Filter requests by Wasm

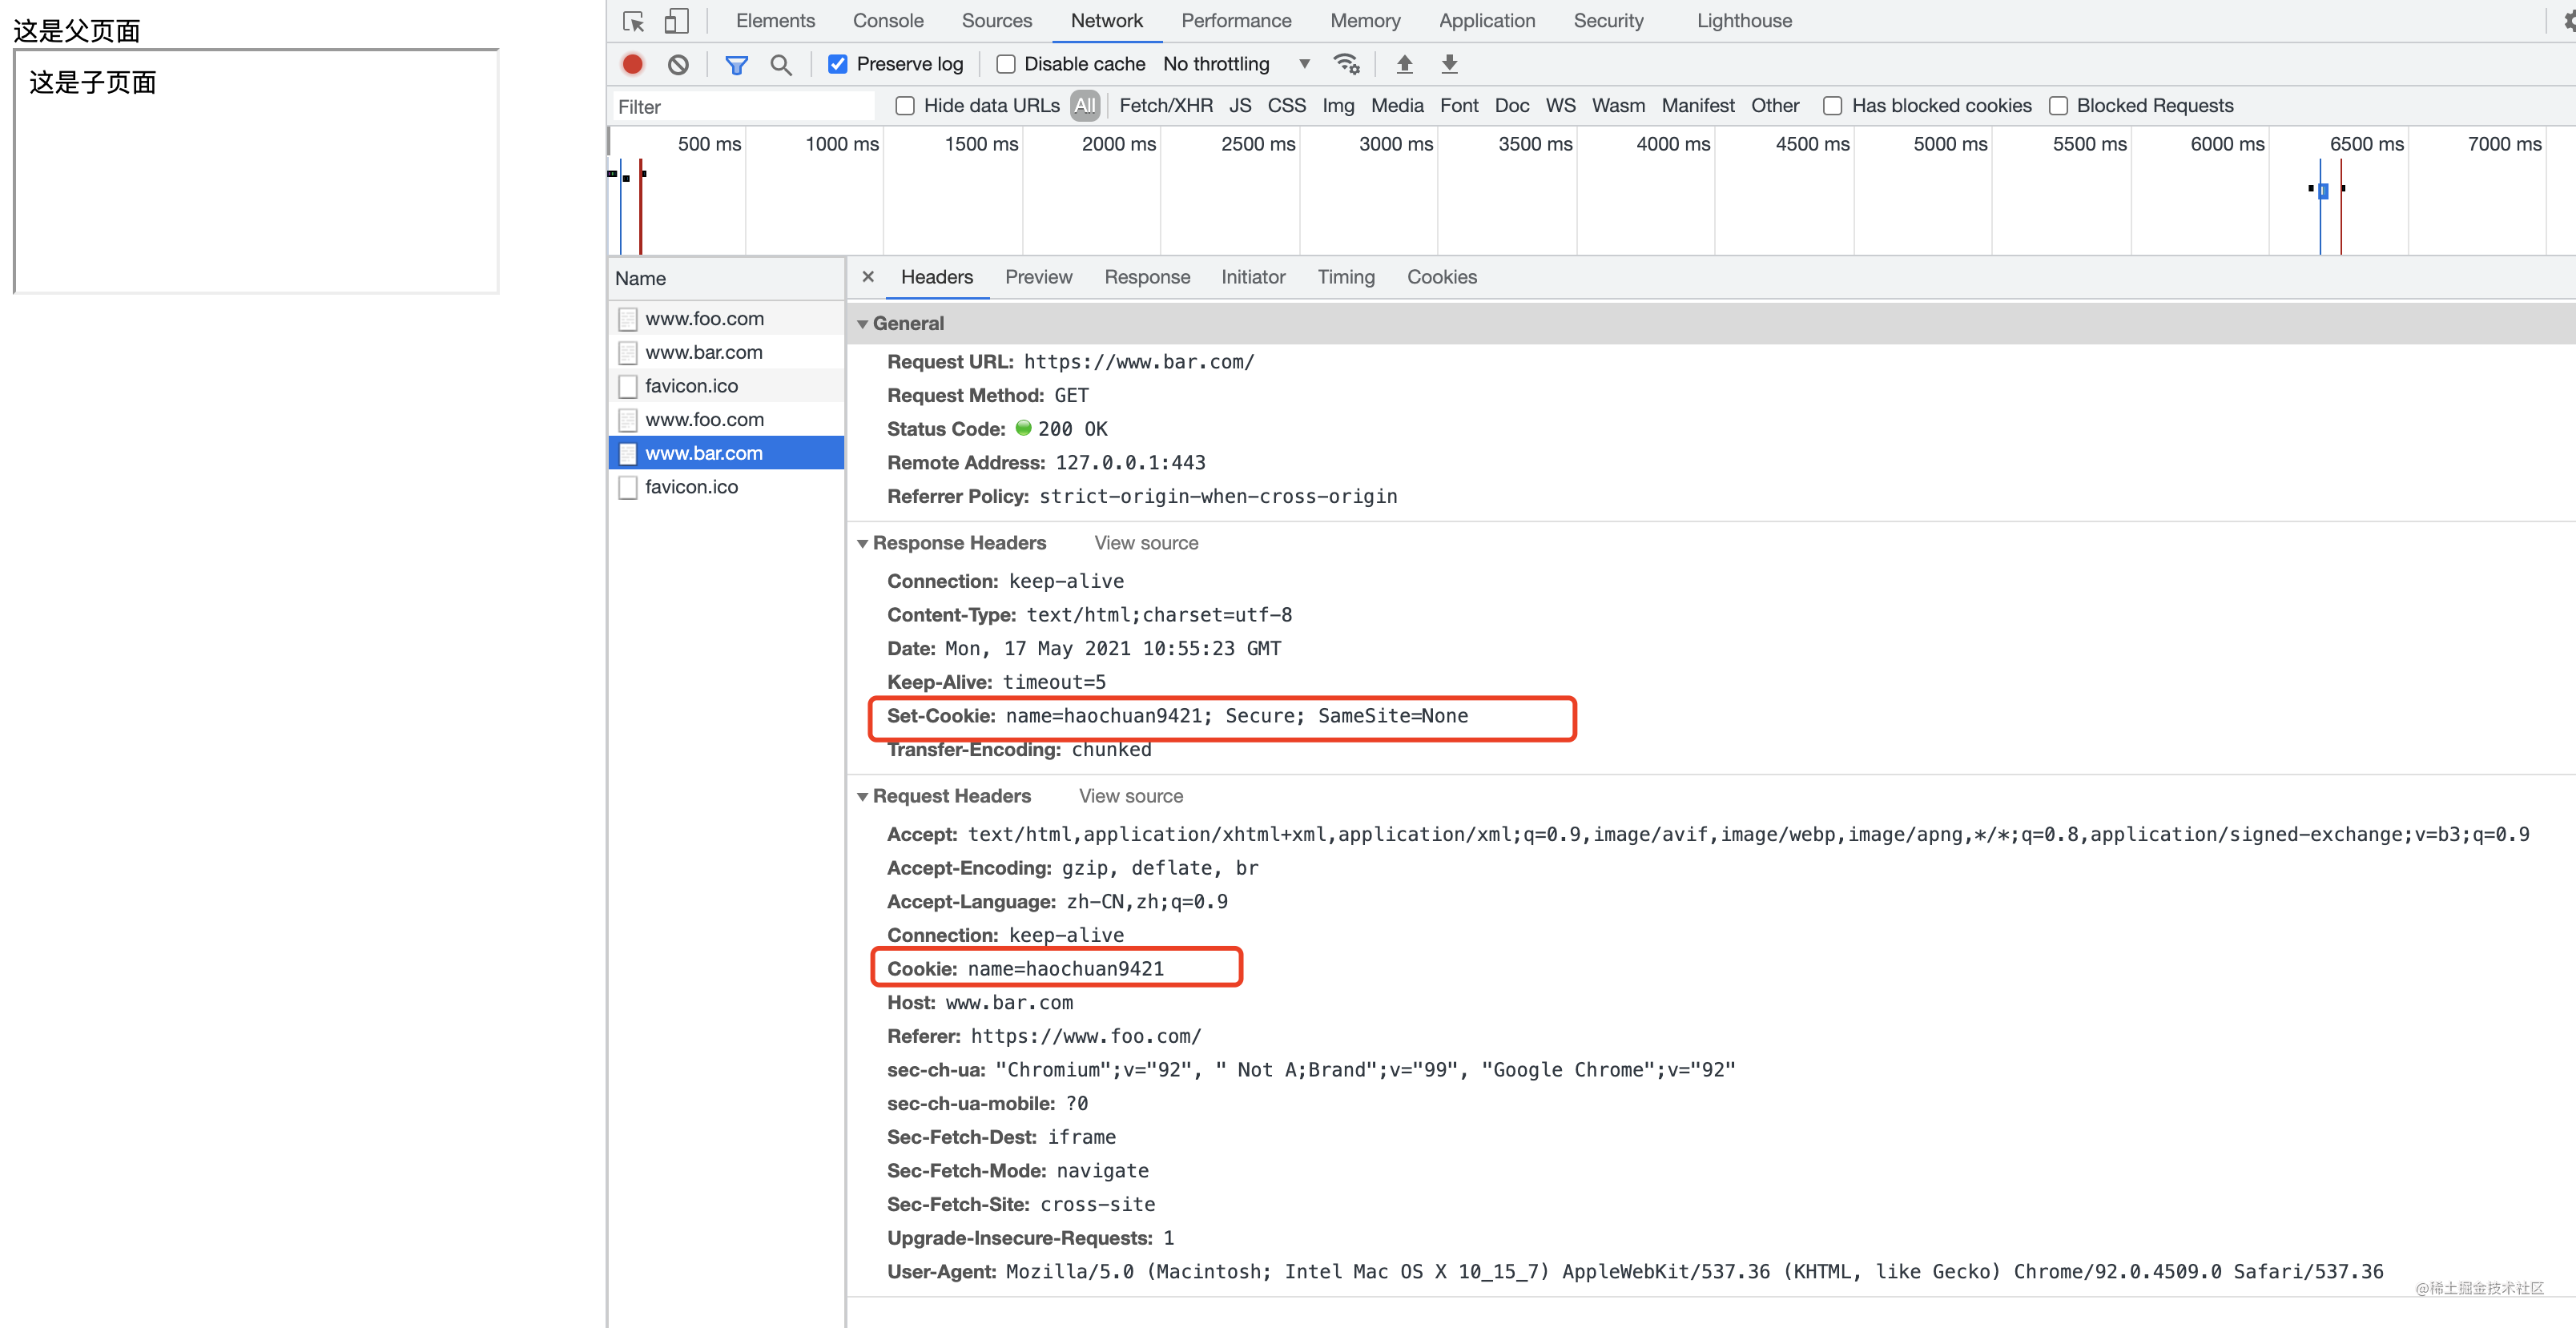coord(1618,106)
